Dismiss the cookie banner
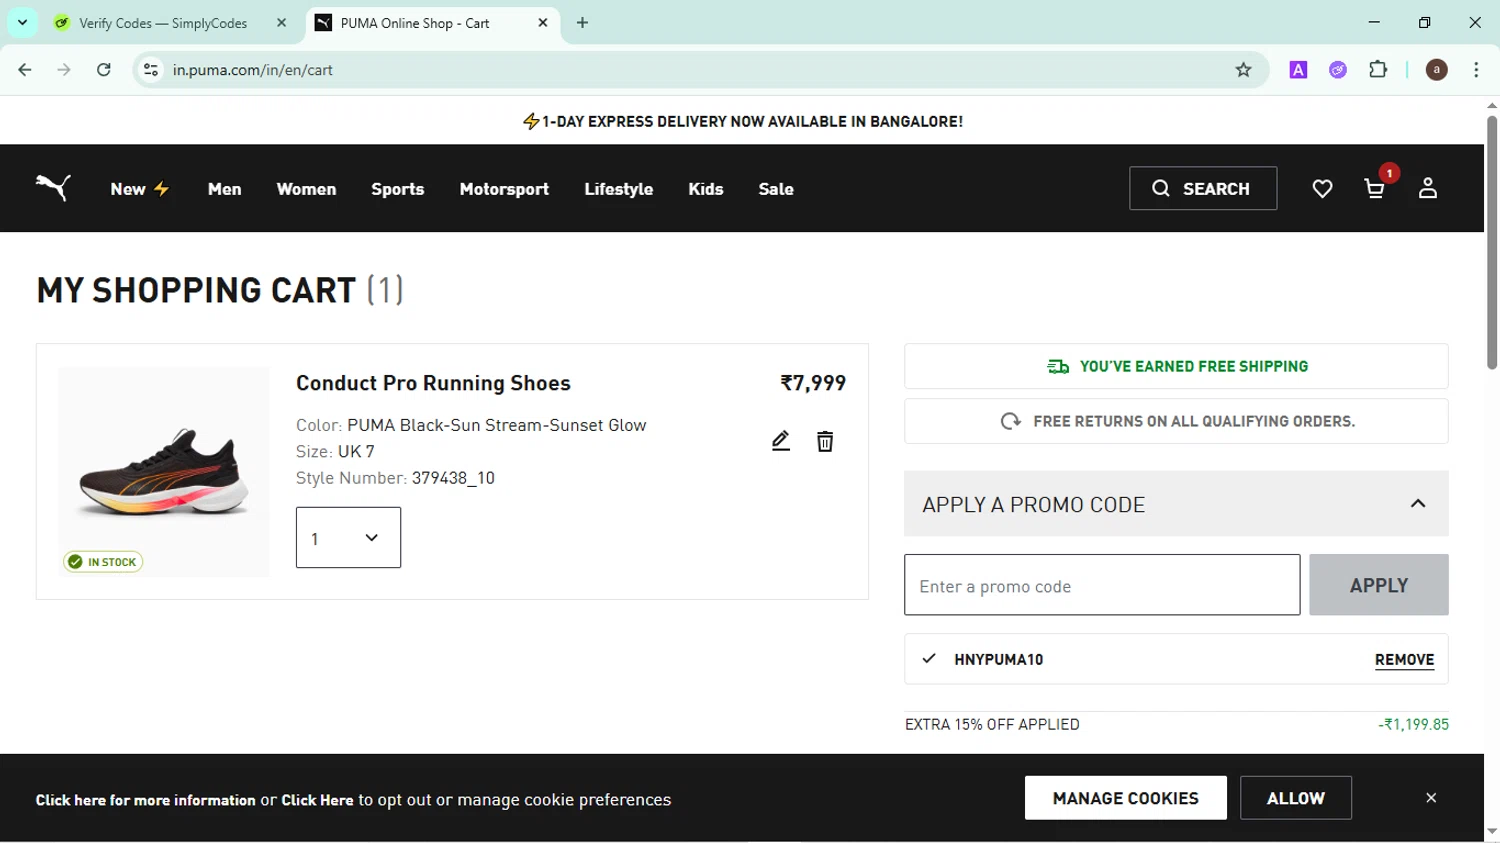Screen dimensions: 1500x843 [1431, 798]
